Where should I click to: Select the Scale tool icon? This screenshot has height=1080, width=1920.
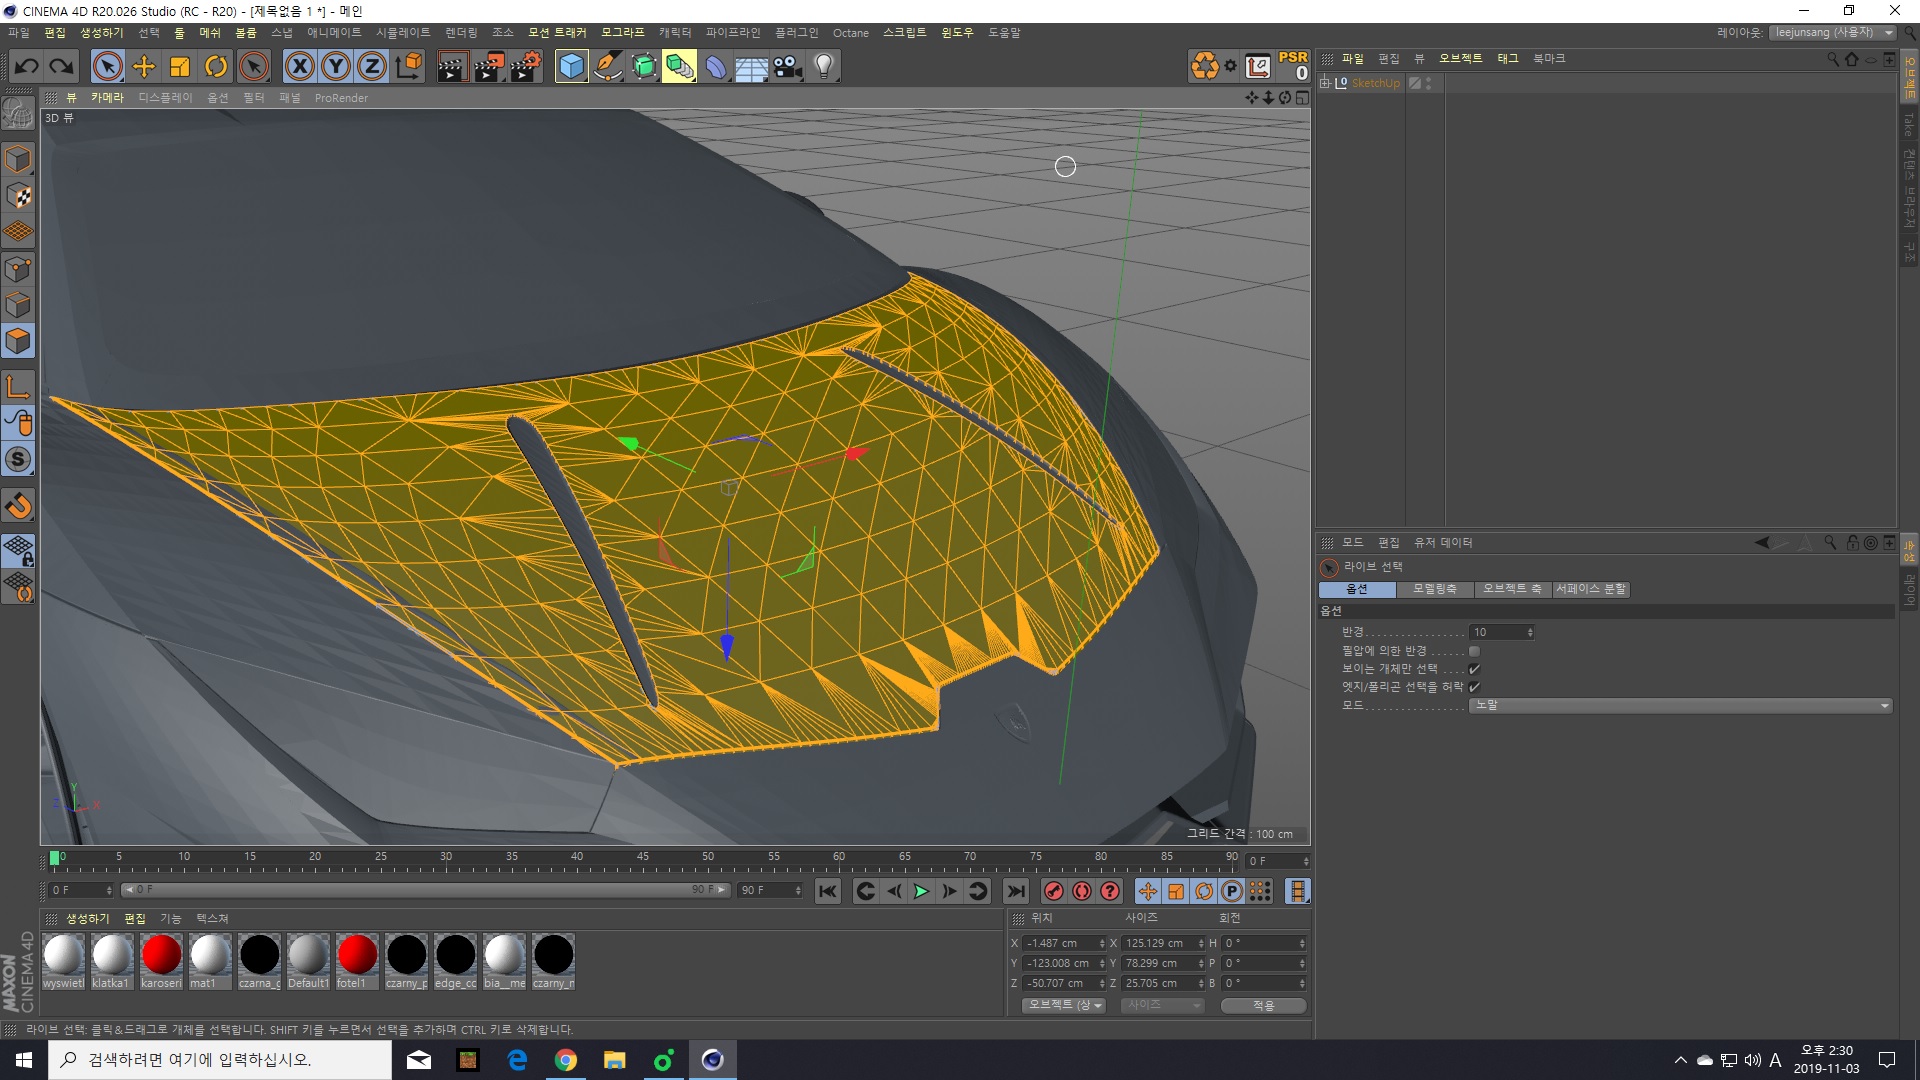click(181, 65)
